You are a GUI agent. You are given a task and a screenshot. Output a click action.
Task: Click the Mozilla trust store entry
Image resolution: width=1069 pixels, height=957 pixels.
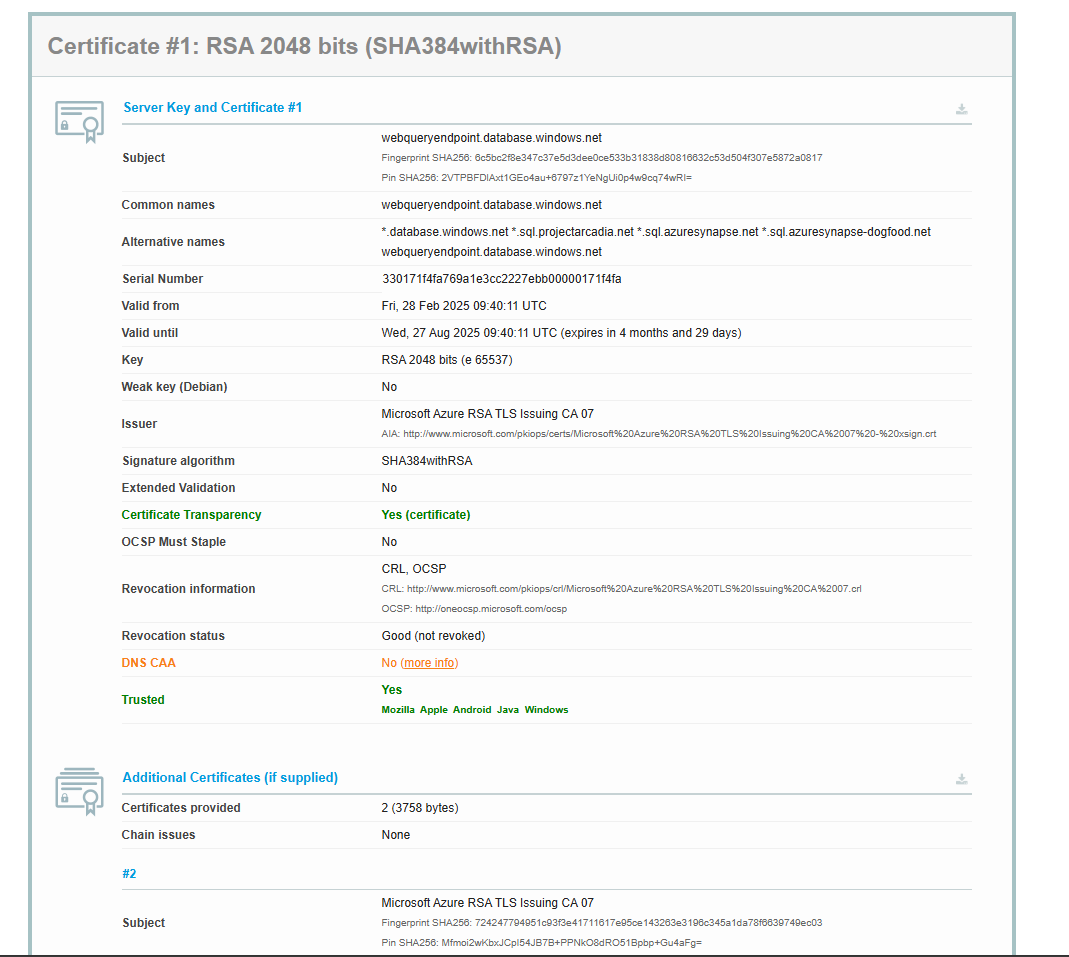pos(397,710)
